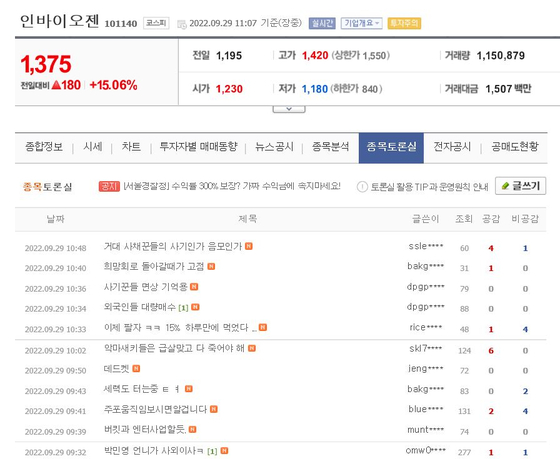The image size is (560, 459).
Task: Click new icon beside 주포움직임보시면알겁니다
Action: coord(214,409)
